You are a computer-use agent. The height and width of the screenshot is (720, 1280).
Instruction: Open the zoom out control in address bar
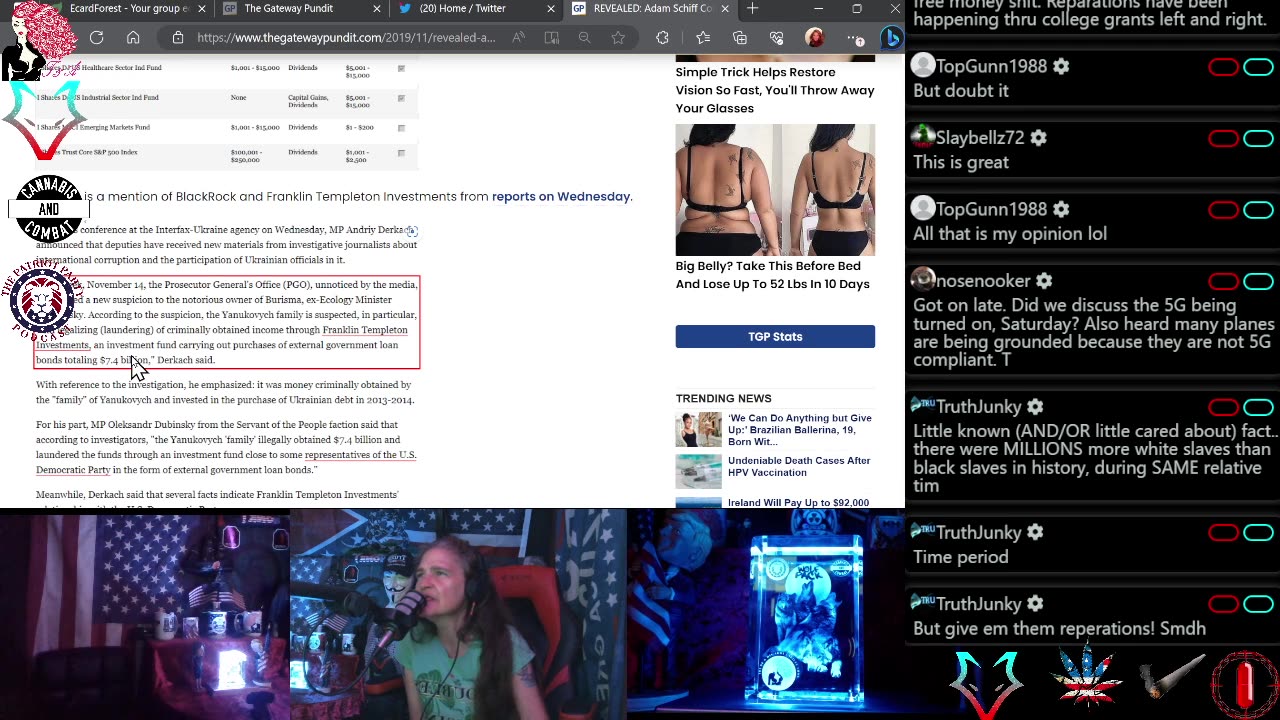pyautogui.click(x=584, y=38)
